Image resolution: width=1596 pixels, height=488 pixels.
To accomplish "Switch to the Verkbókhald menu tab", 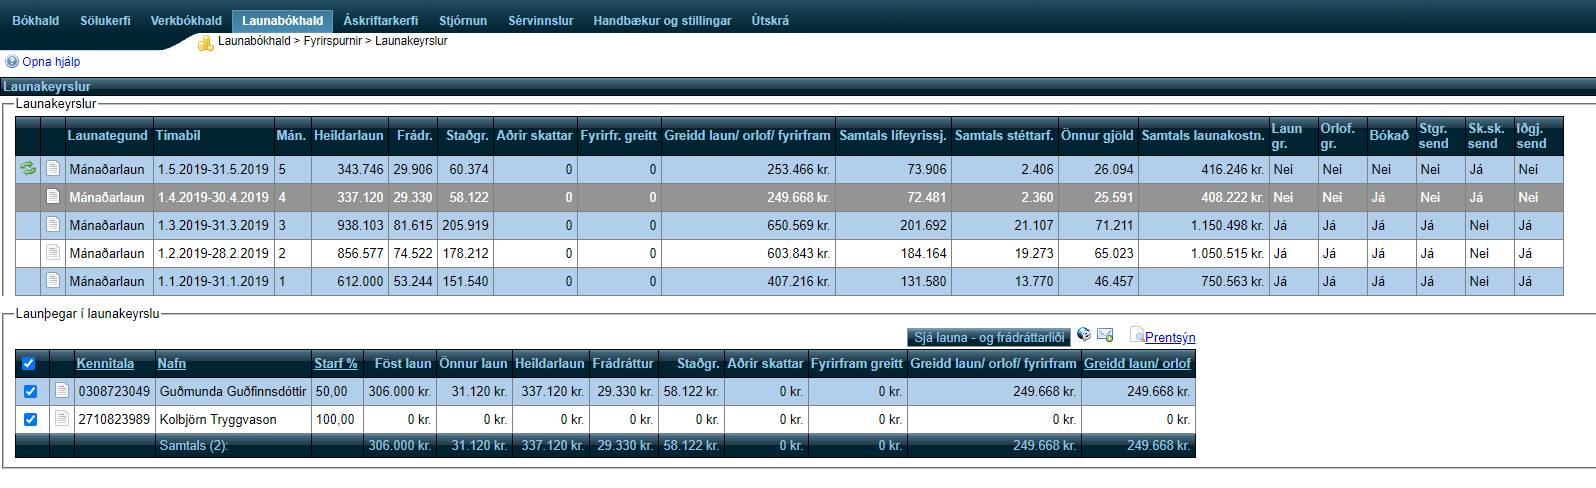I will tap(186, 21).
